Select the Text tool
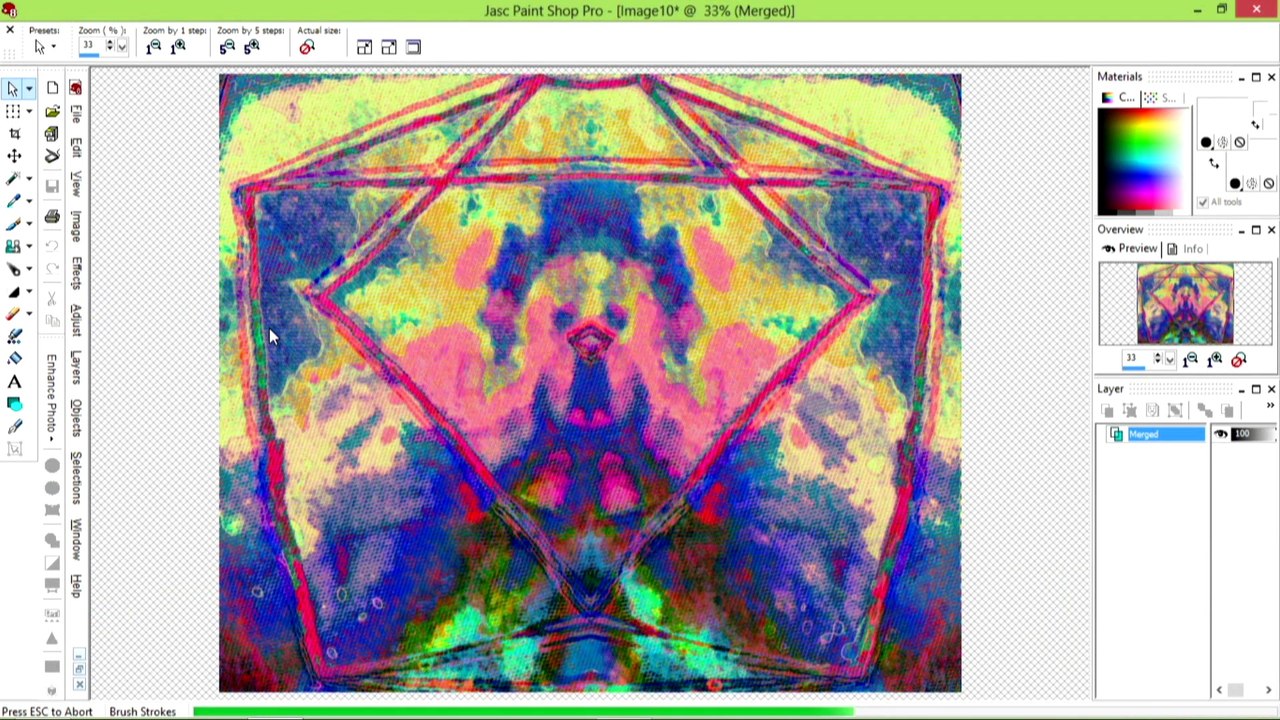Viewport: 1280px width, 720px height. (x=14, y=382)
